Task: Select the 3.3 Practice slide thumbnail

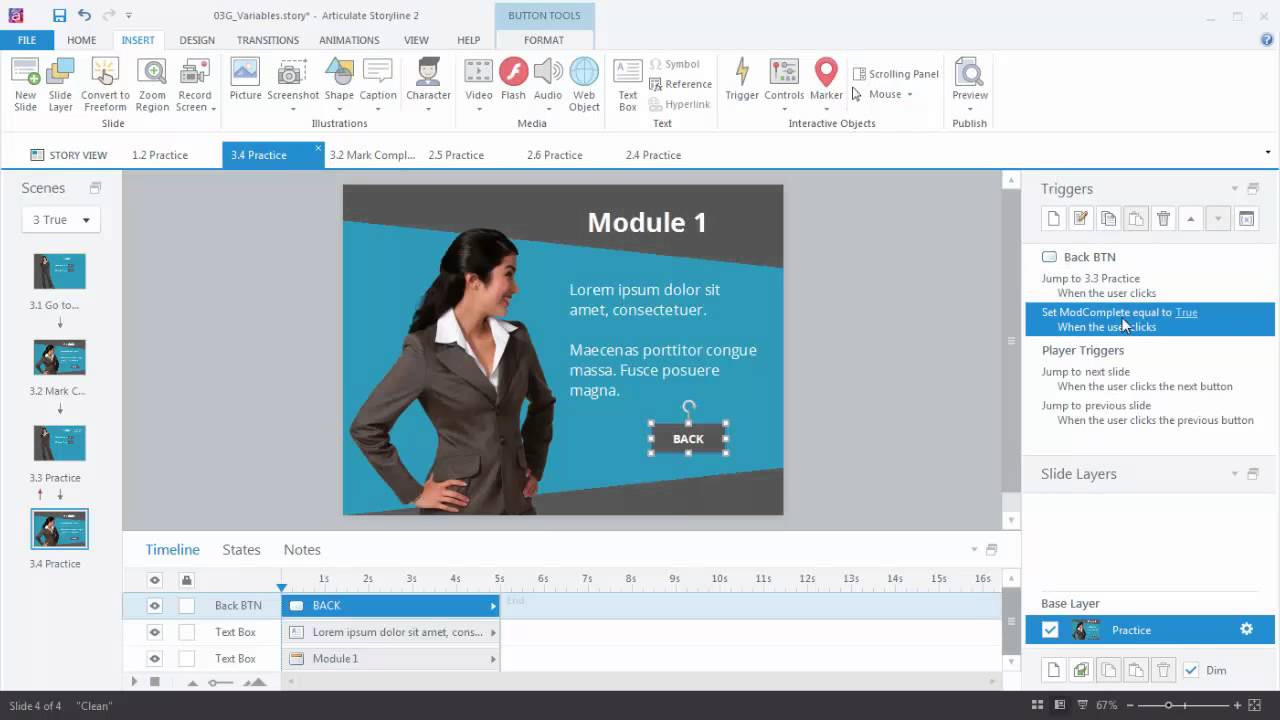Action: (59, 442)
